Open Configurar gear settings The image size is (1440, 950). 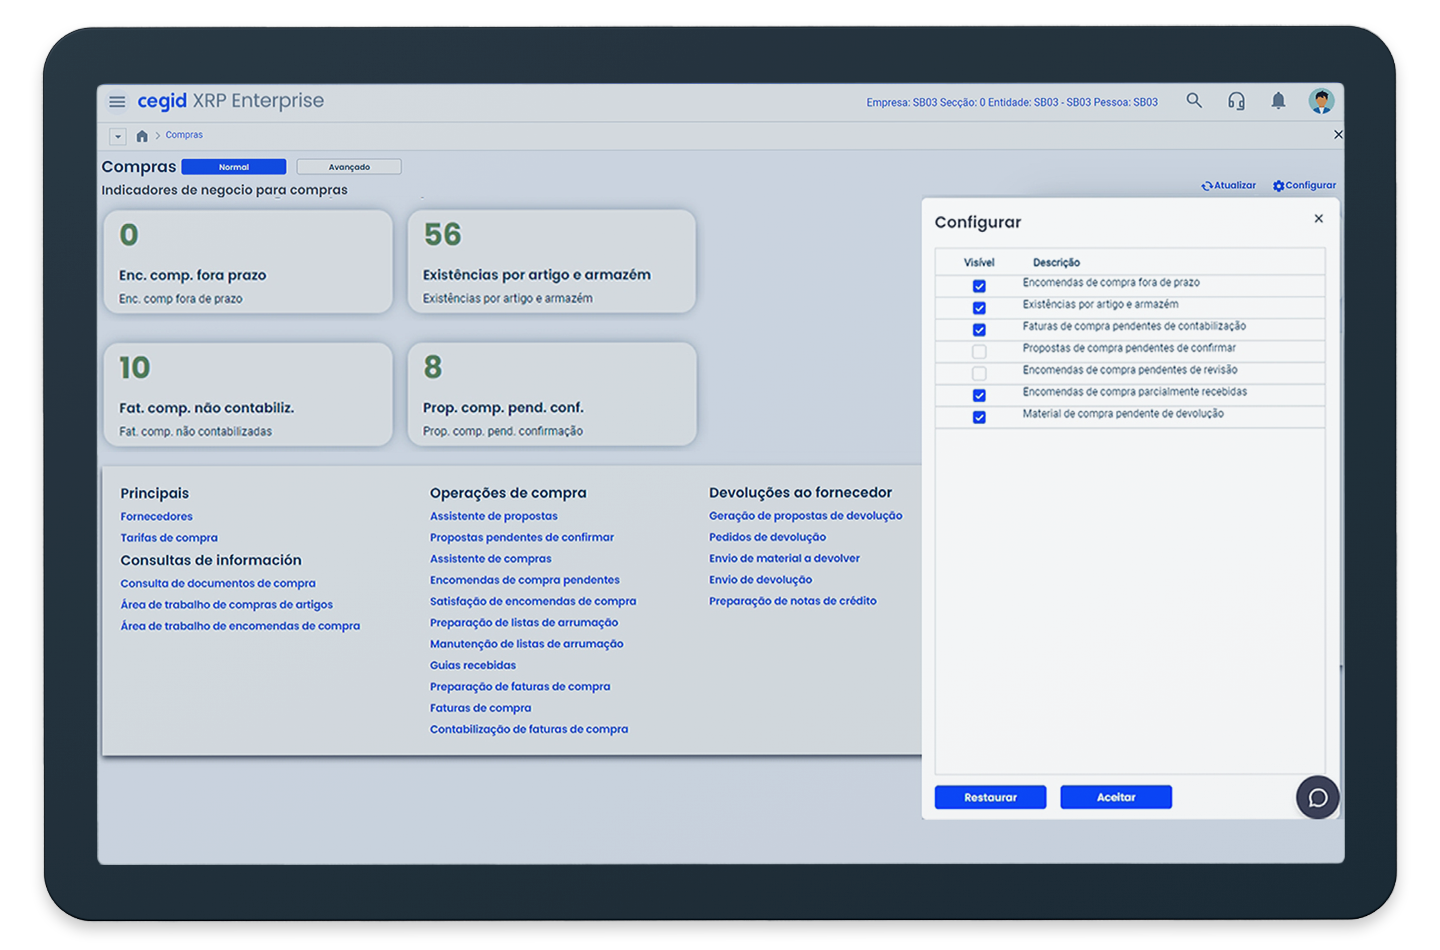pyautogui.click(x=1278, y=186)
